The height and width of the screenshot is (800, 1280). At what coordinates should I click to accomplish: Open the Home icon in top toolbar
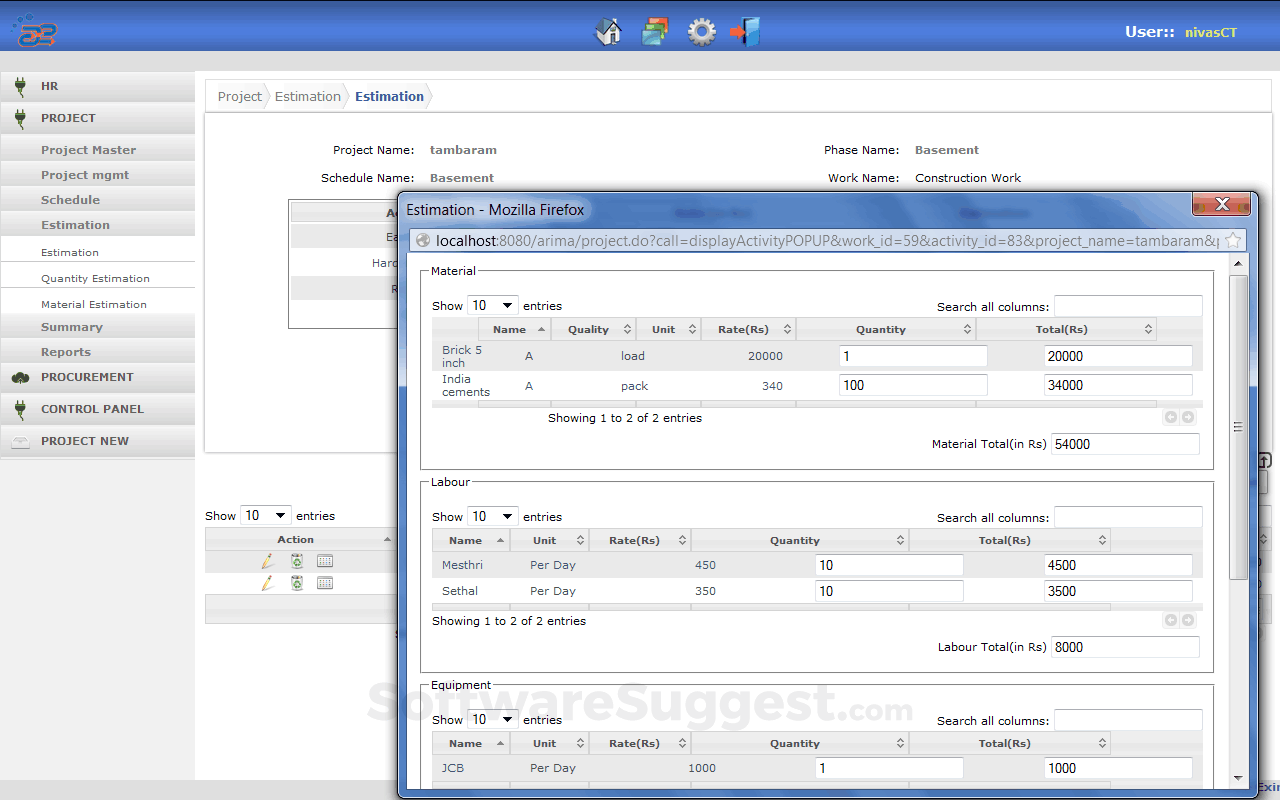pyautogui.click(x=608, y=31)
